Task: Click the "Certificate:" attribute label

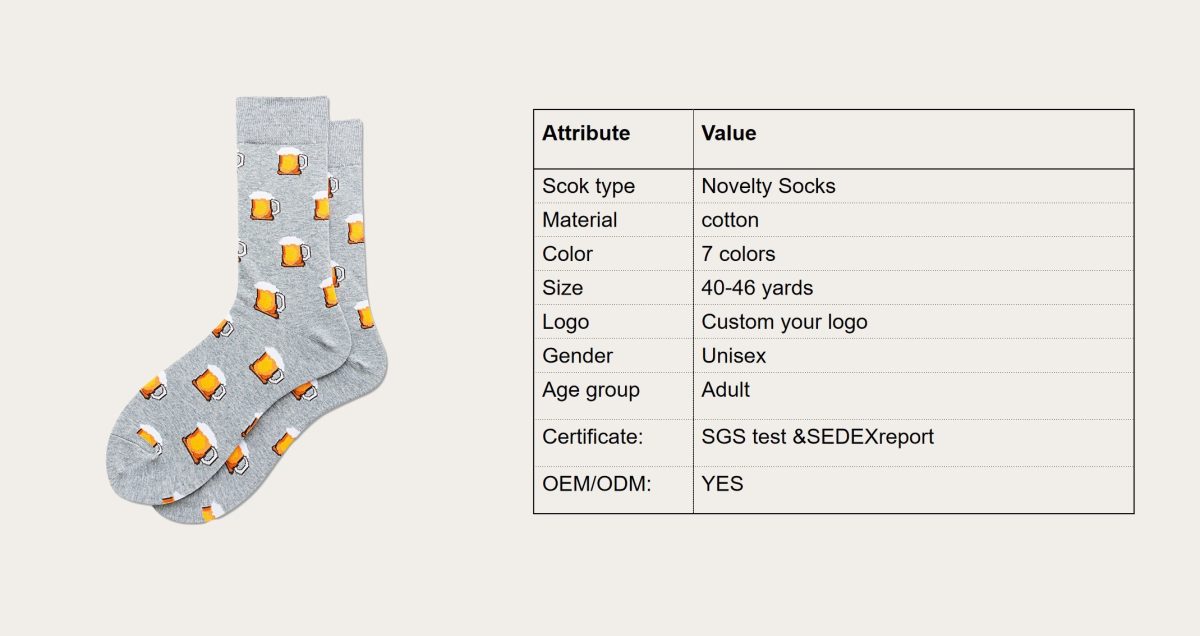Action: click(593, 437)
